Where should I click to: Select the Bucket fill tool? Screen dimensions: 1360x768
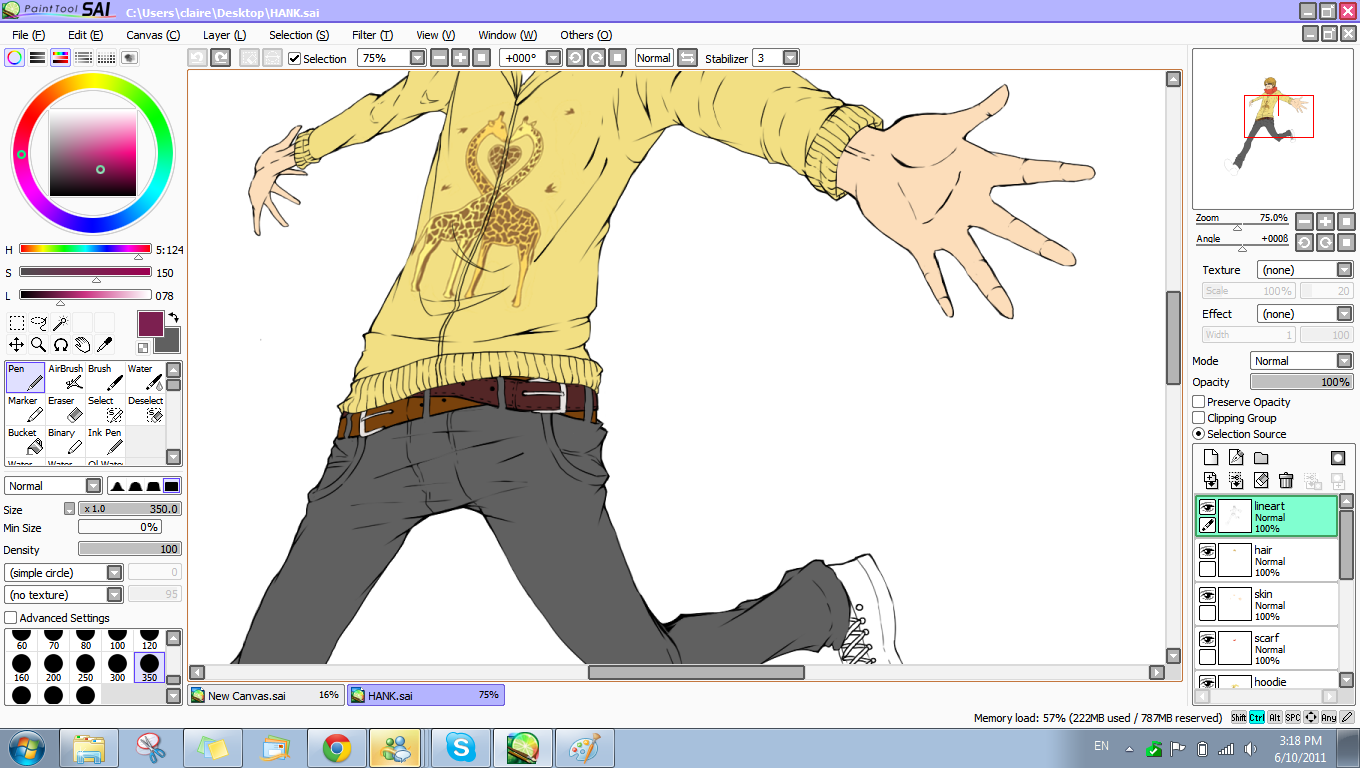click(25, 441)
